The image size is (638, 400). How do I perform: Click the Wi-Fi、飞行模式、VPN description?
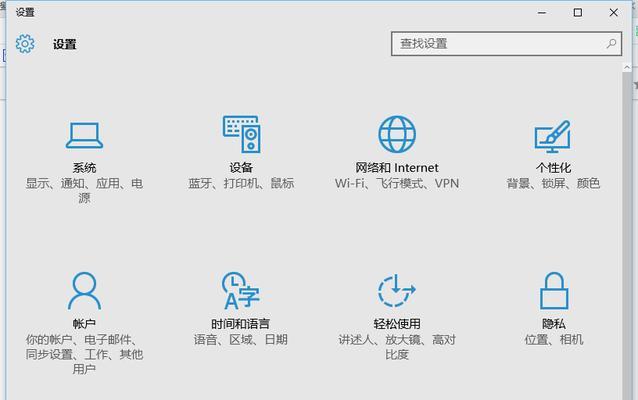click(x=397, y=184)
